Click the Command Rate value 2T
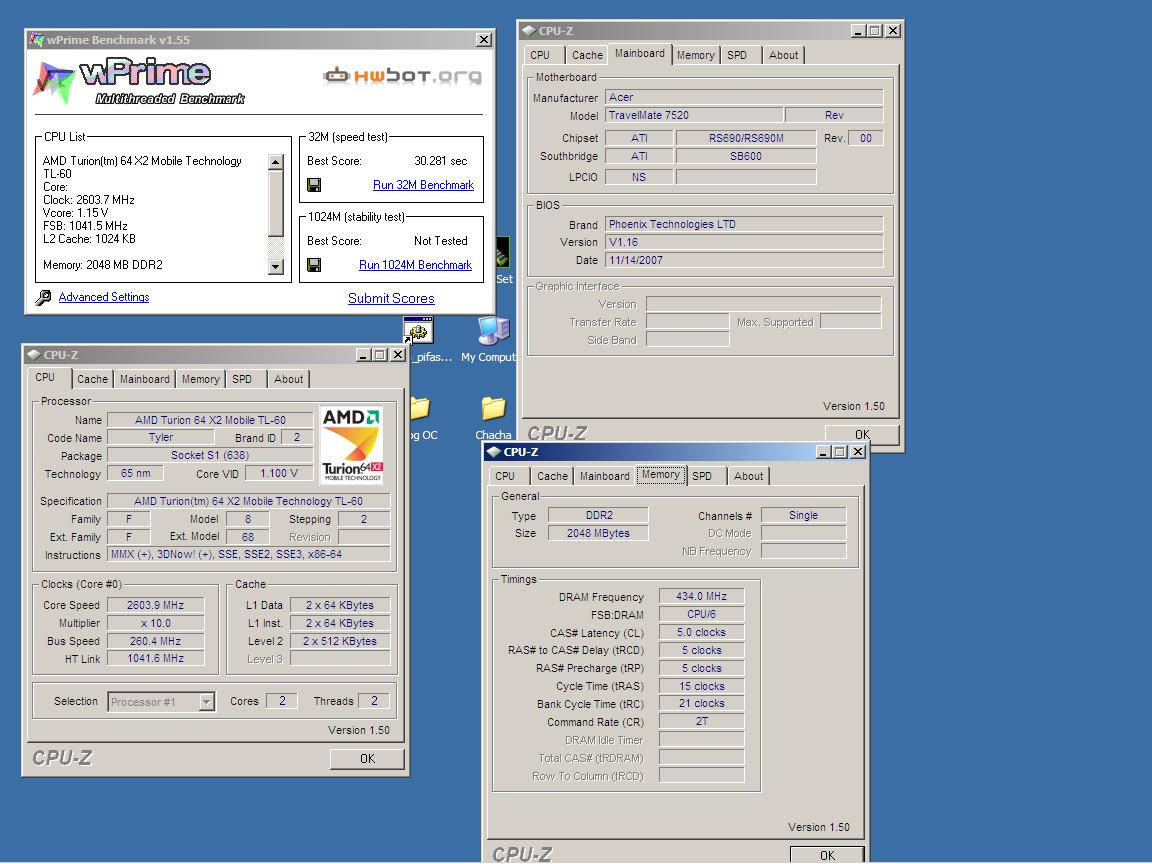 [701, 721]
